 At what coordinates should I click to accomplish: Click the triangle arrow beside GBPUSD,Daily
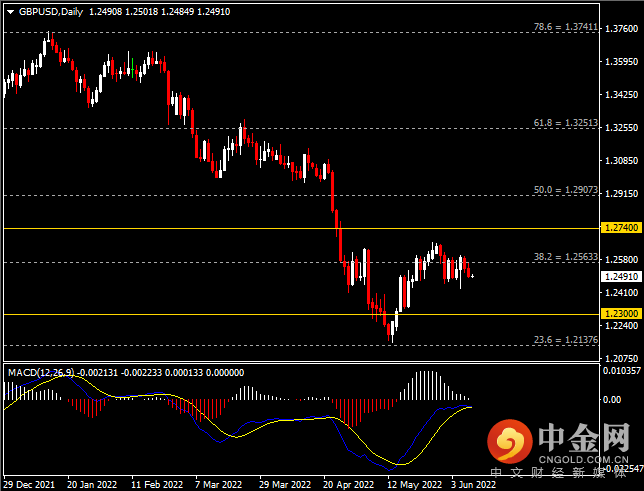coord(11,12)
